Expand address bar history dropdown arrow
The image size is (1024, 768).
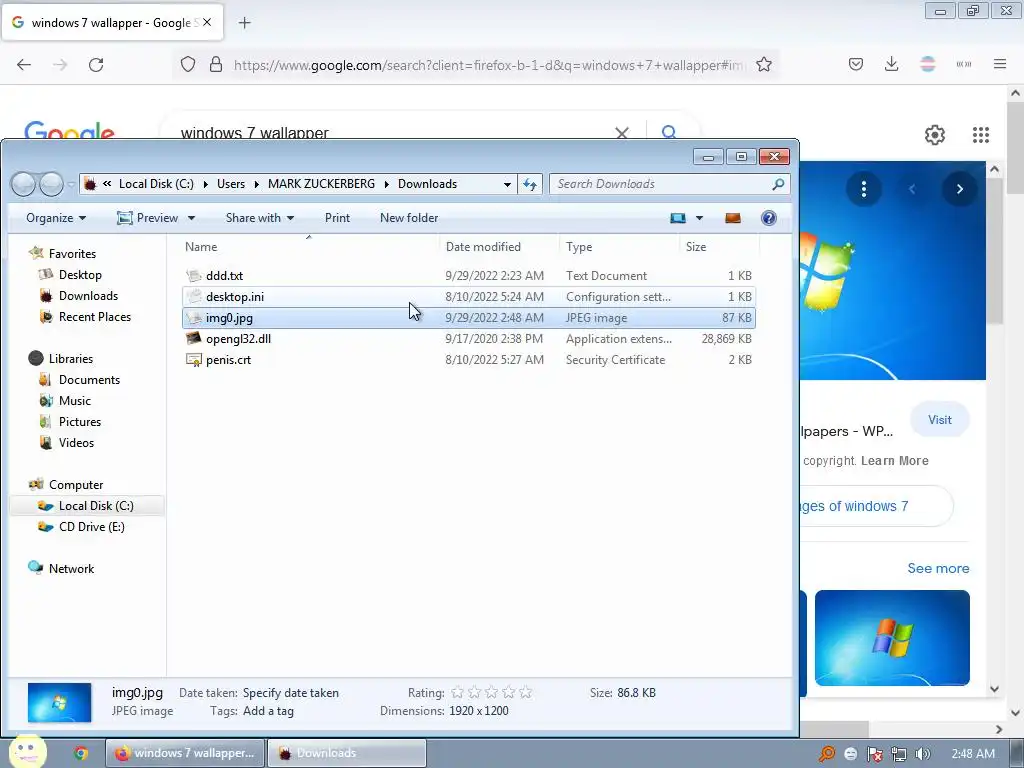pyautogui.click(x=507, y=184)
